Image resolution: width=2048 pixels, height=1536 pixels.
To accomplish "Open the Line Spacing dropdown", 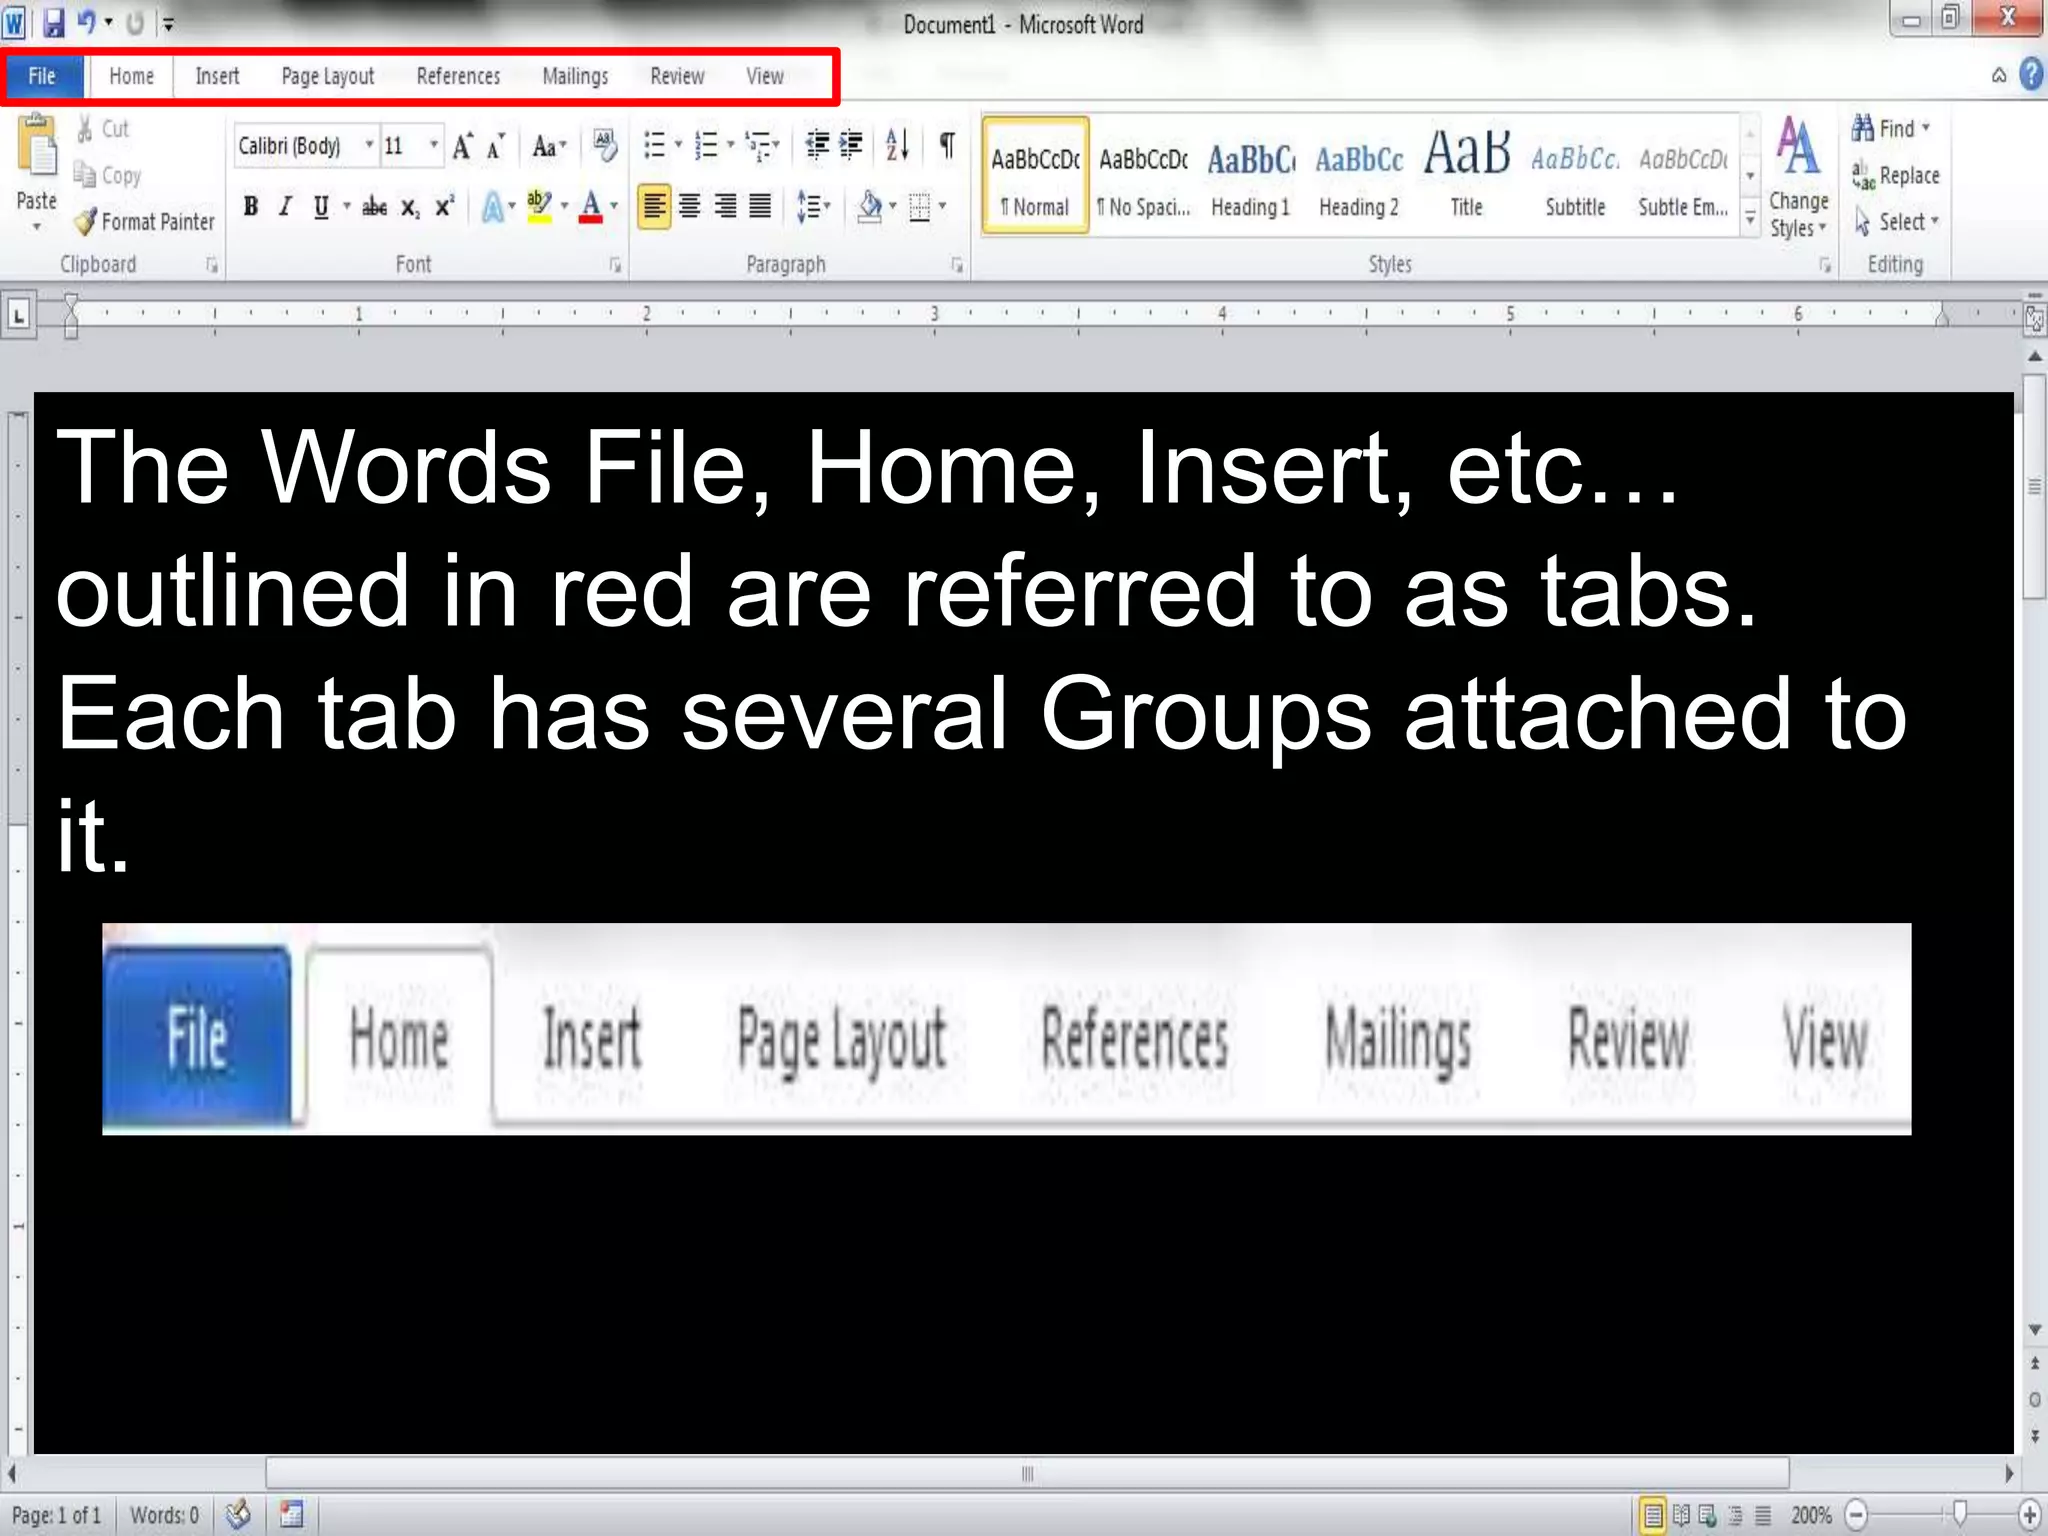I will point(813,207).
